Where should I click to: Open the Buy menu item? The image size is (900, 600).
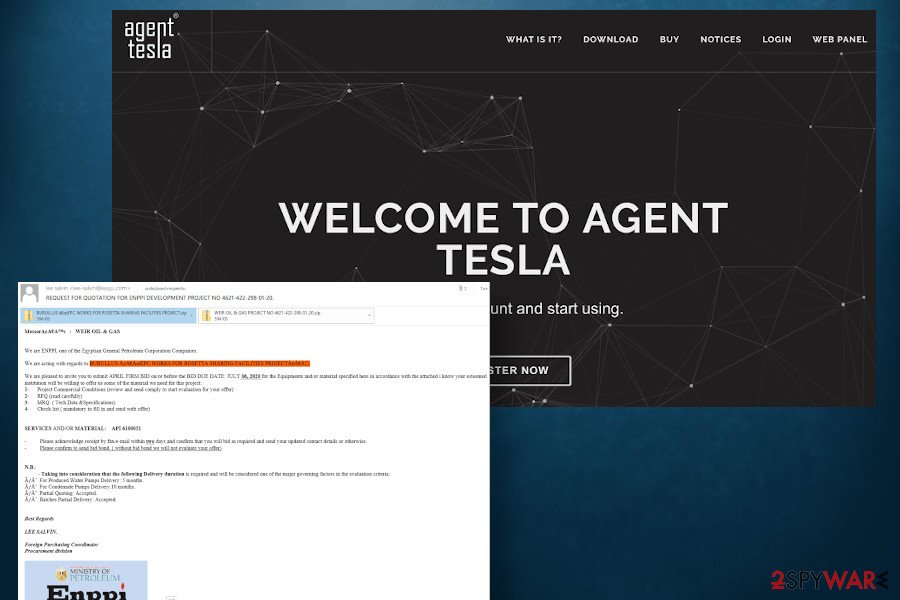tap(669, 40)
